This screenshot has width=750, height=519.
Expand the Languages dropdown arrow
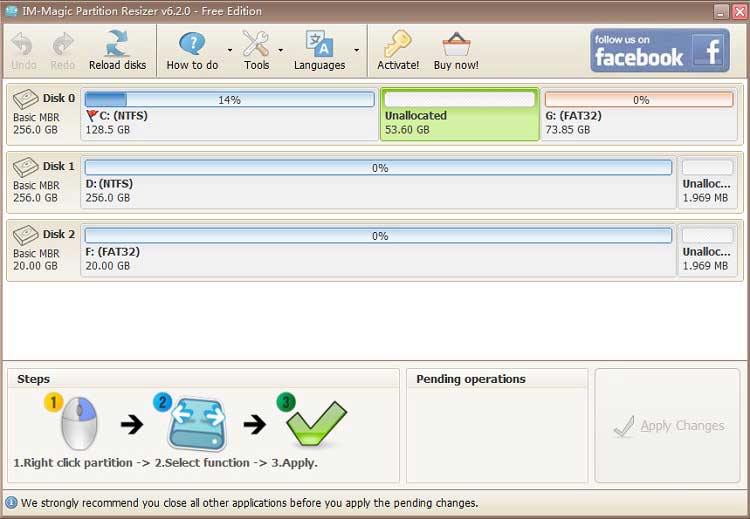pos(356,50)
